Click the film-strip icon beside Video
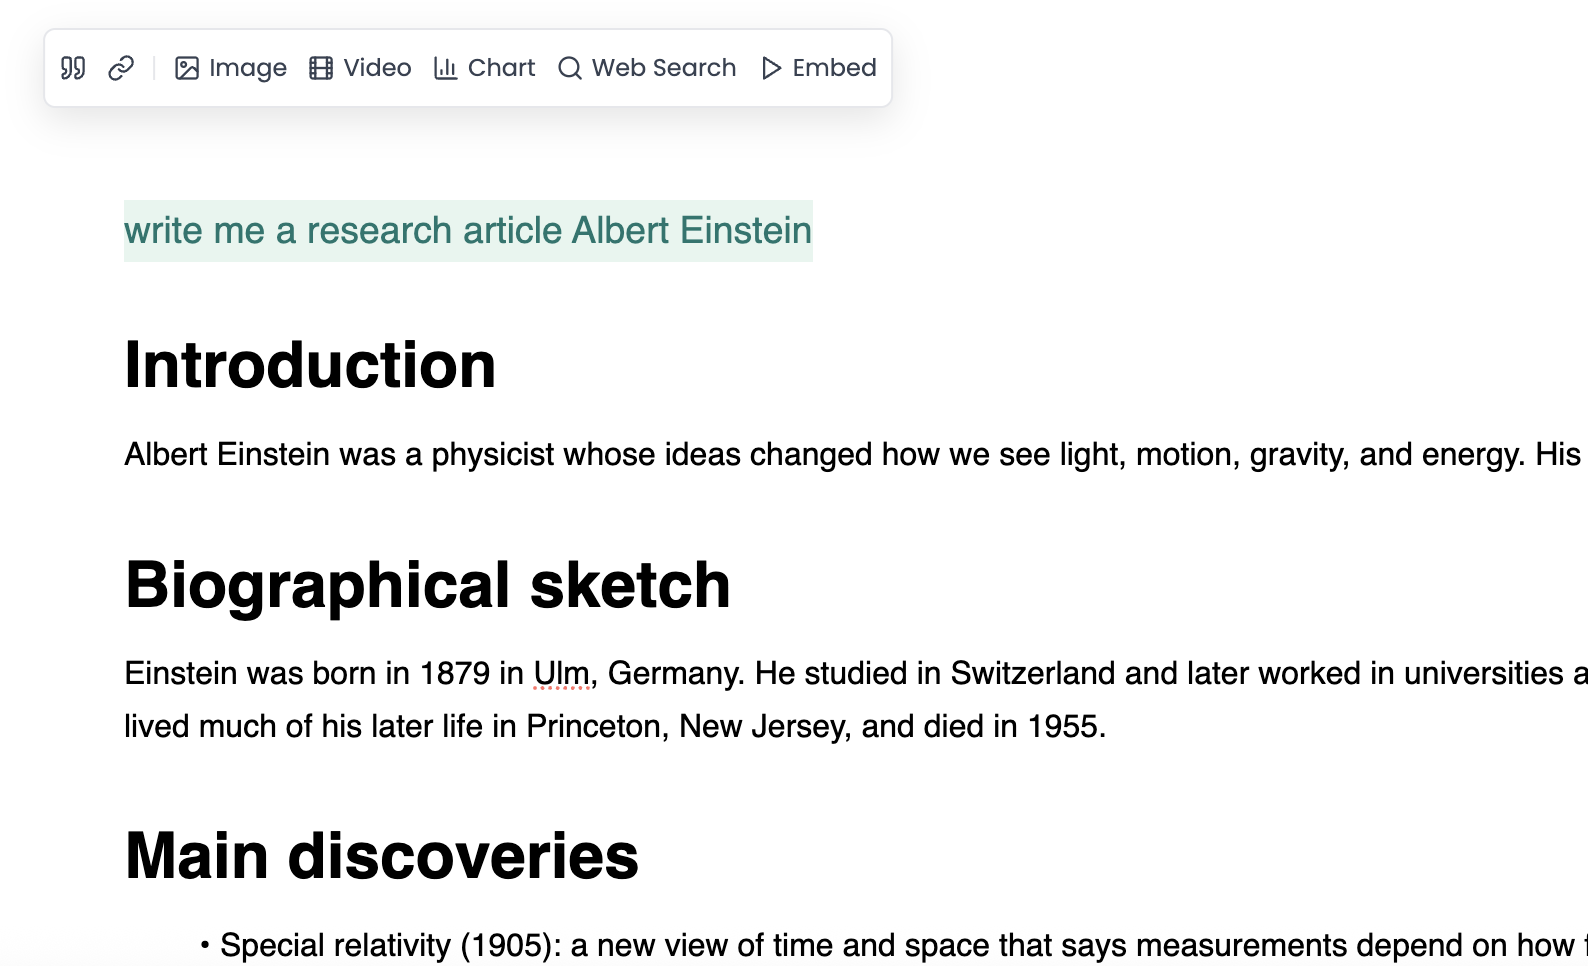This screenshot has height=966, width=1588. click(320, 67)
